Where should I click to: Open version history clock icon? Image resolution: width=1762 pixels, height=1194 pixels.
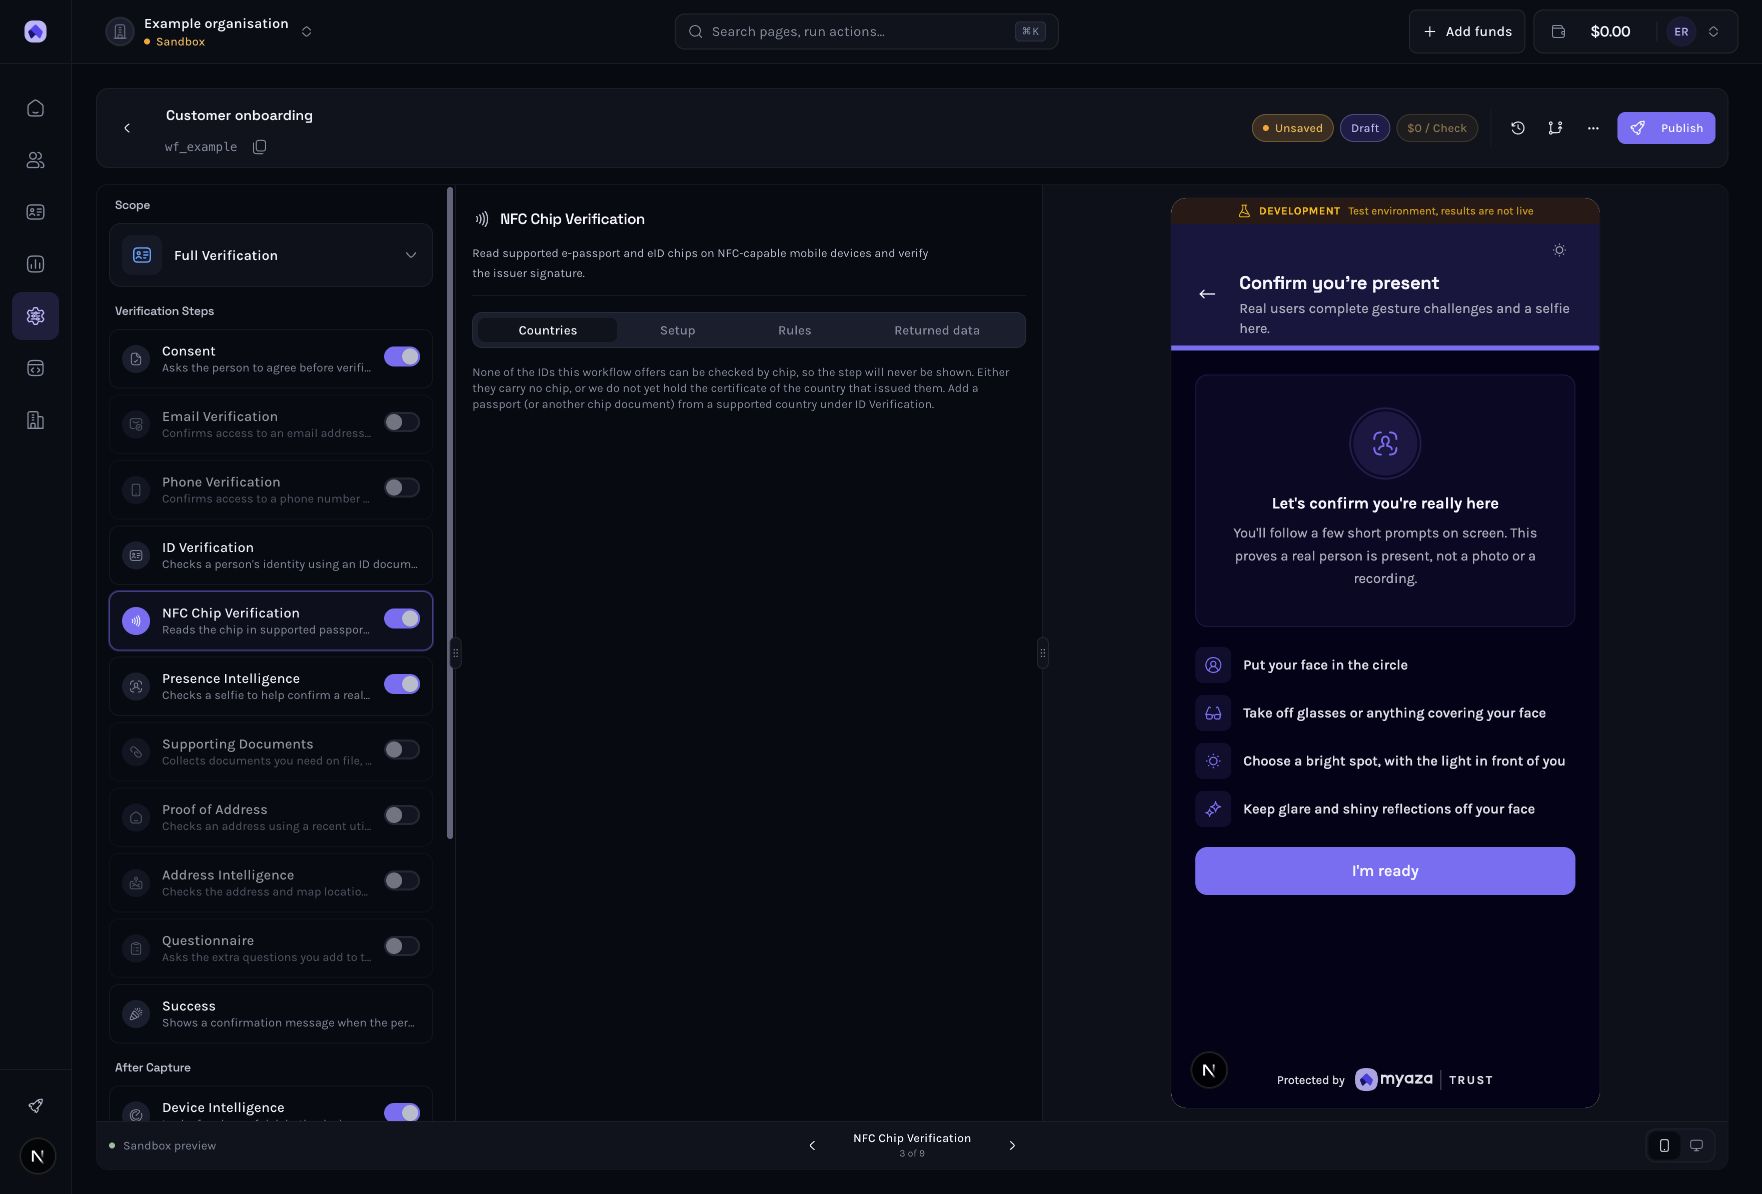point(1517,128)
